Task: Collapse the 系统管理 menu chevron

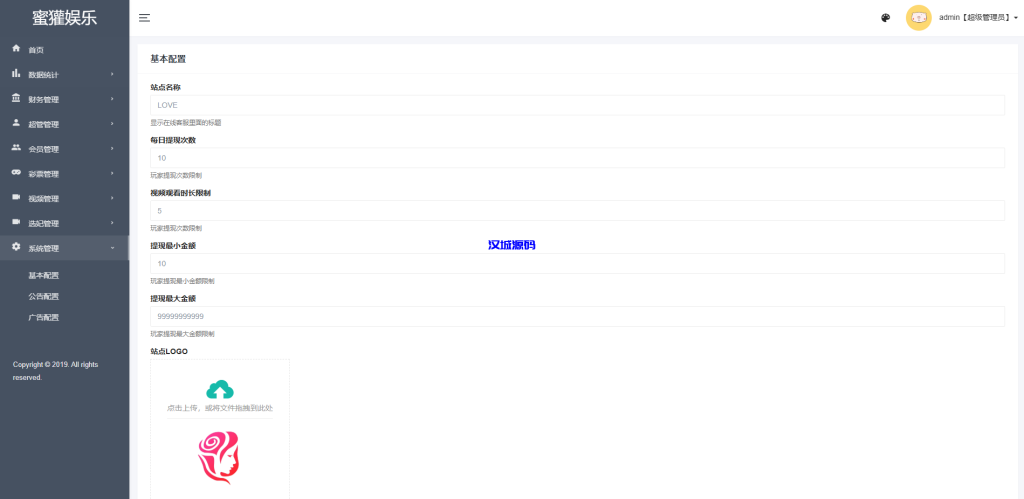Action: point(112,248)
